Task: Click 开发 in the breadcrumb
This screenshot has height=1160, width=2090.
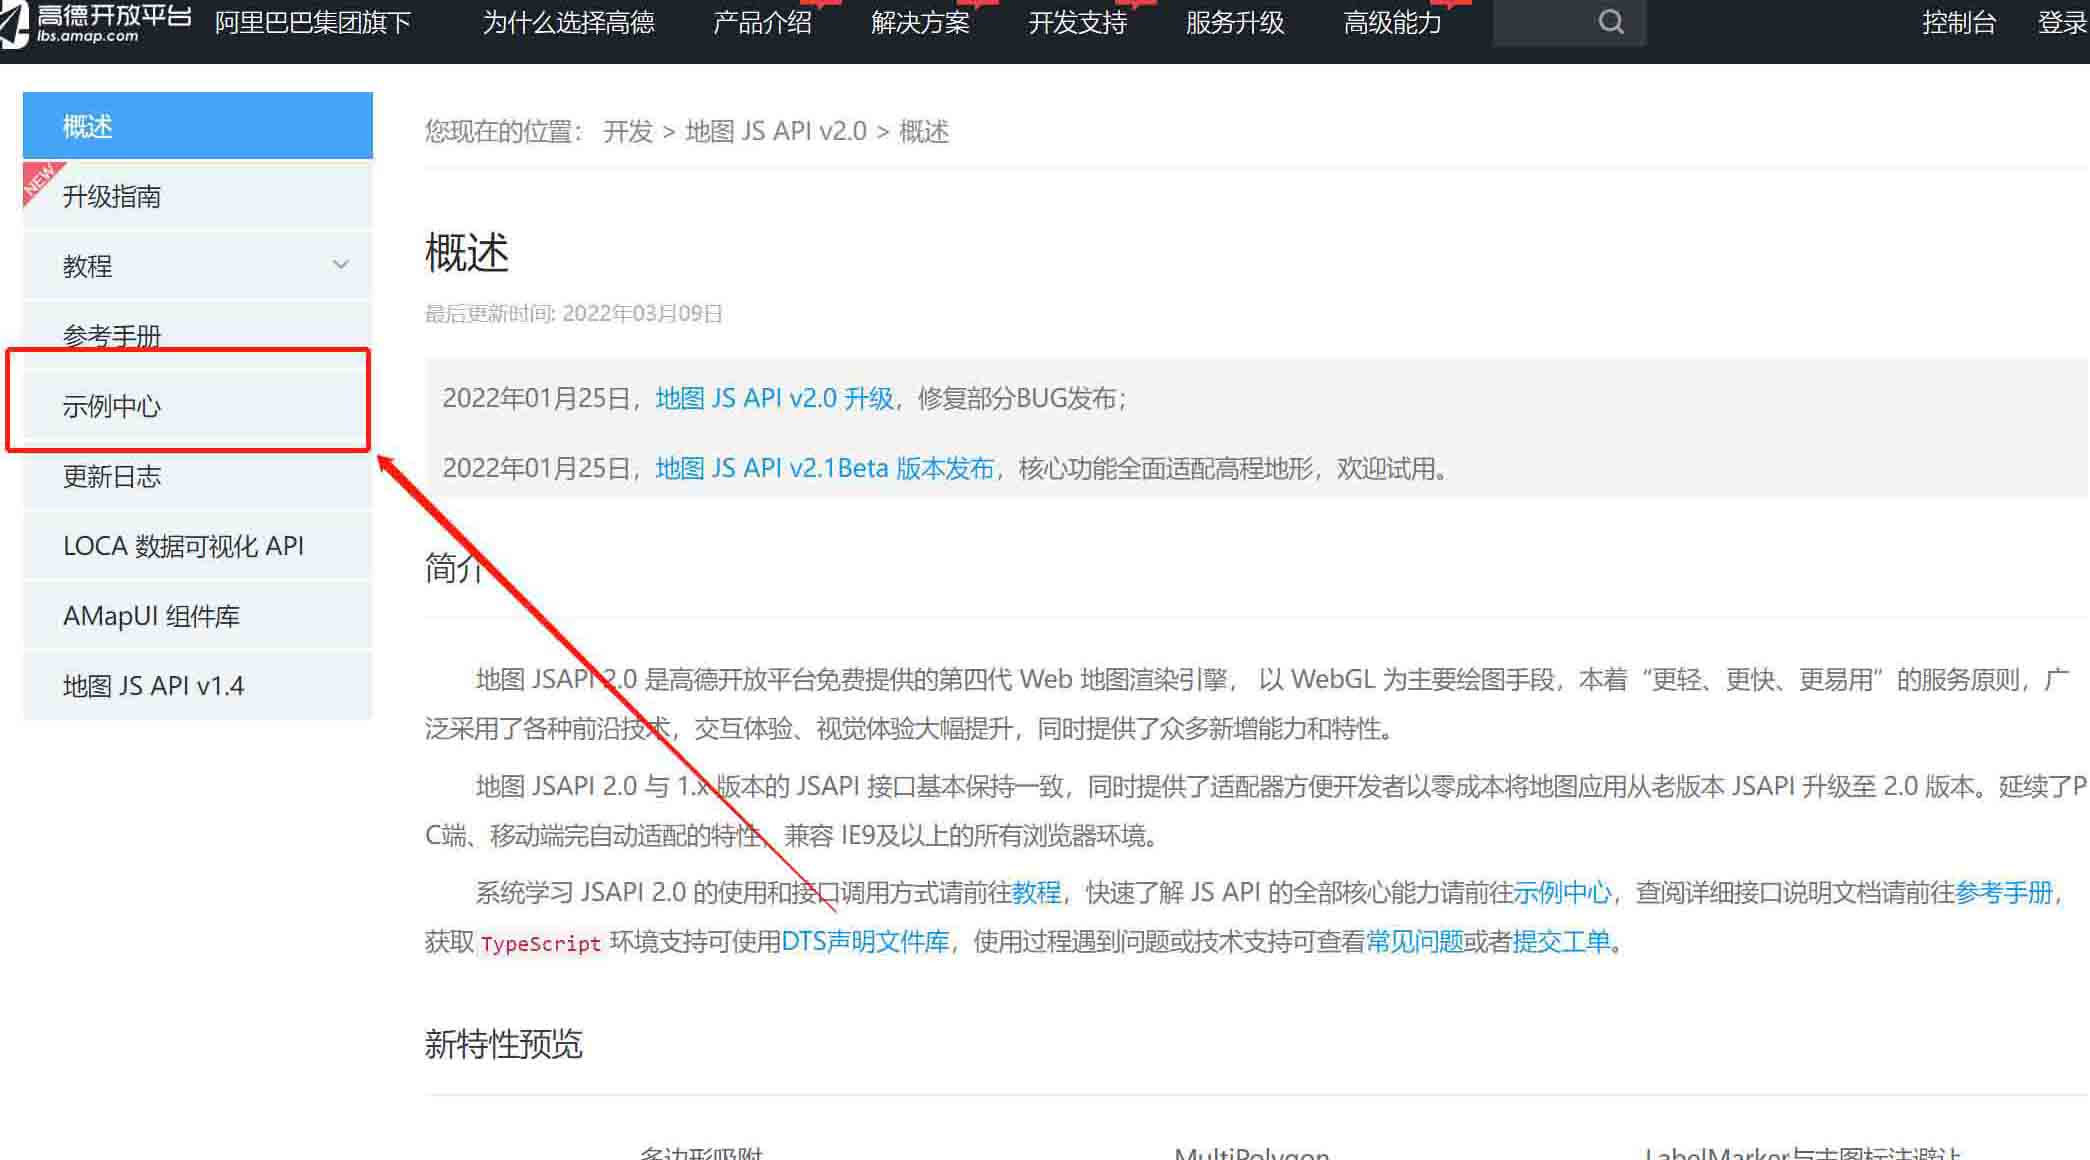Action: tap(628, 131)
